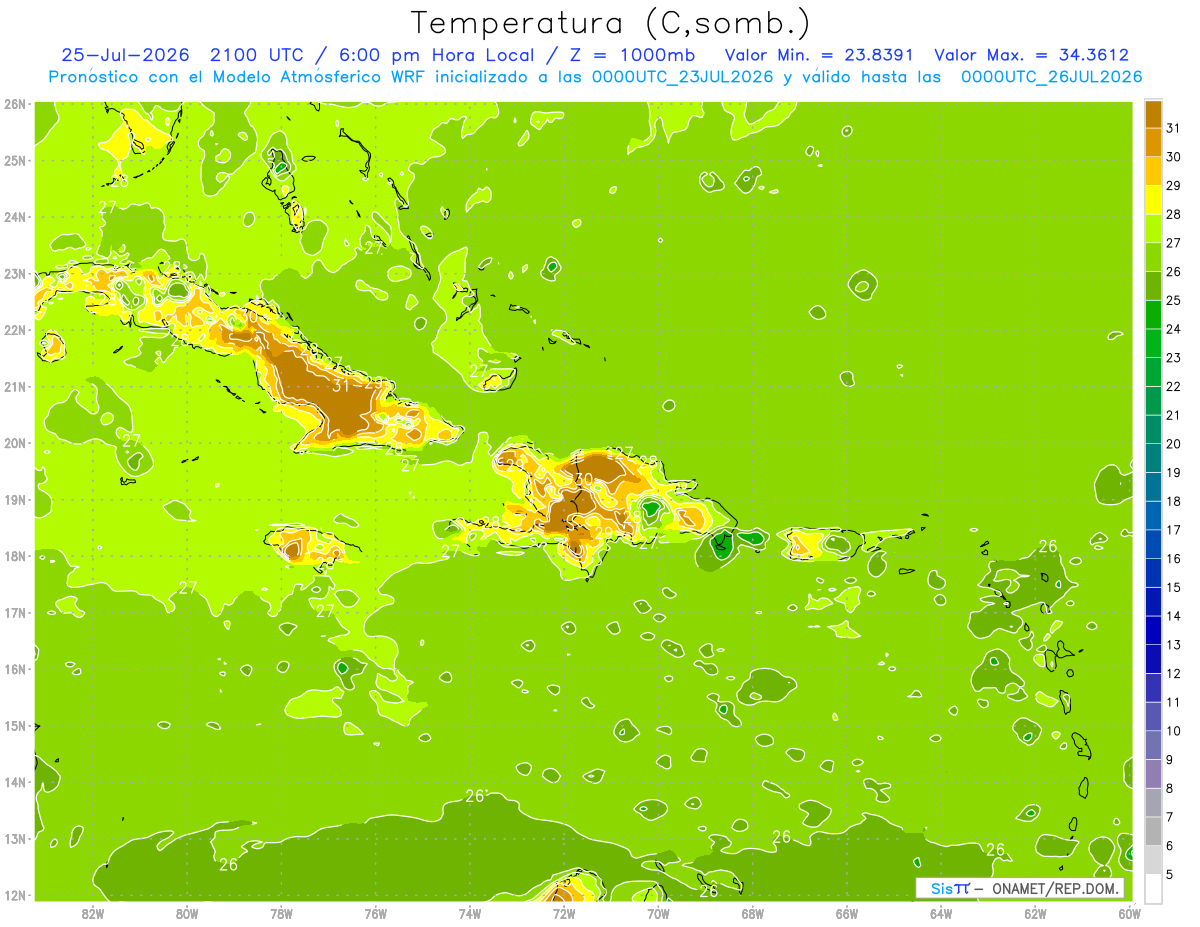Click the '31' contour label over eastern Cuba
The width and height of the screenshot is (1200, 927).
point(341,386)
